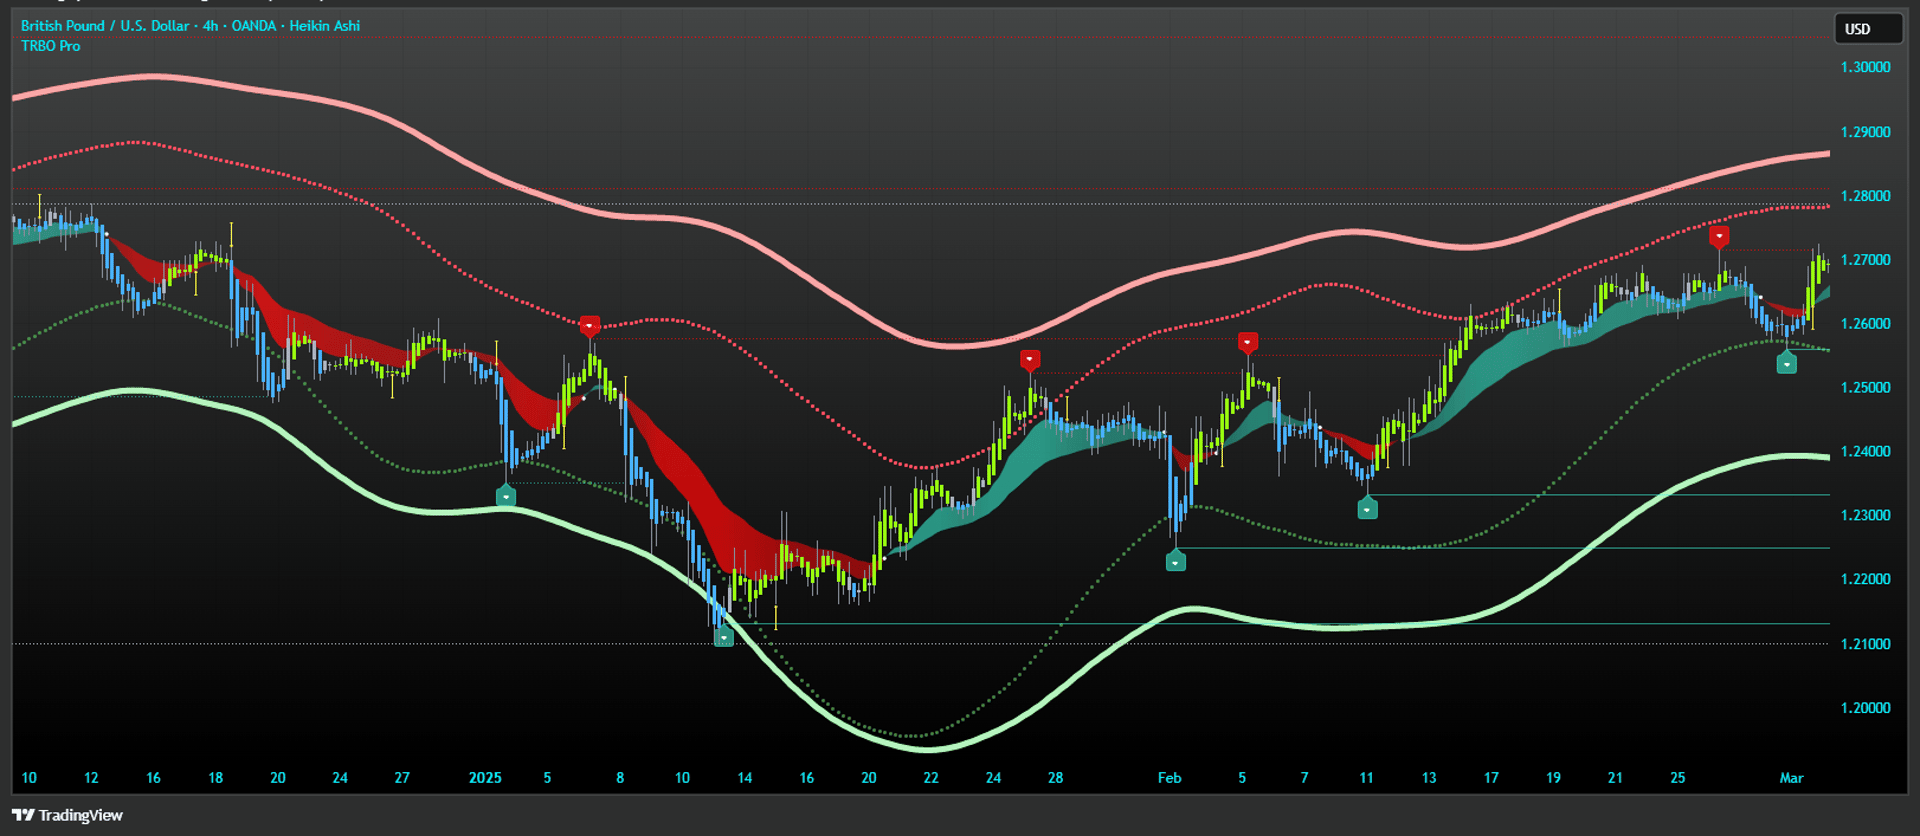Click the Feb label on the time axis
Viewport: 1920px width, 836px height.
(x=1170, y=778)
